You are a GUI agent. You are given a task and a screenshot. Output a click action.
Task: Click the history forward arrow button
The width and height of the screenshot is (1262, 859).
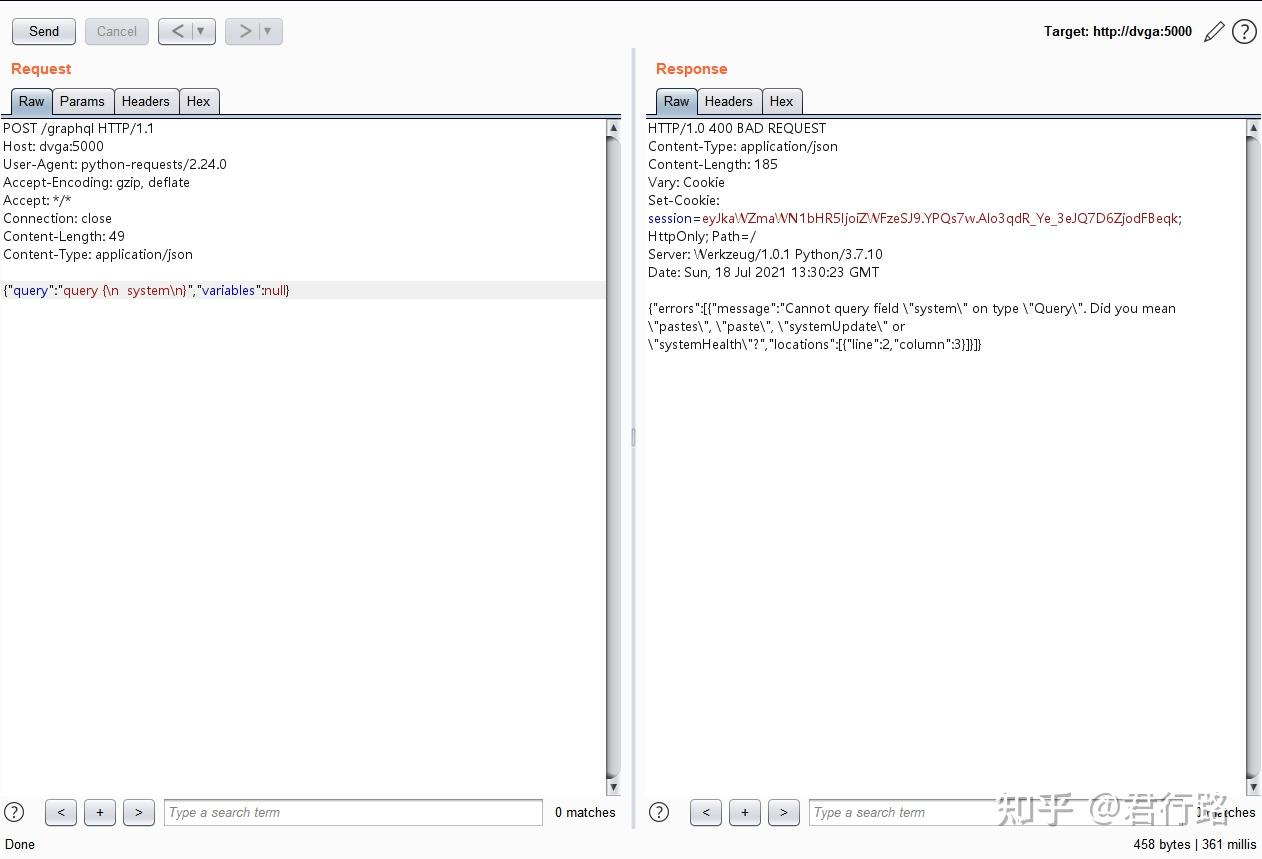(244, 31)
